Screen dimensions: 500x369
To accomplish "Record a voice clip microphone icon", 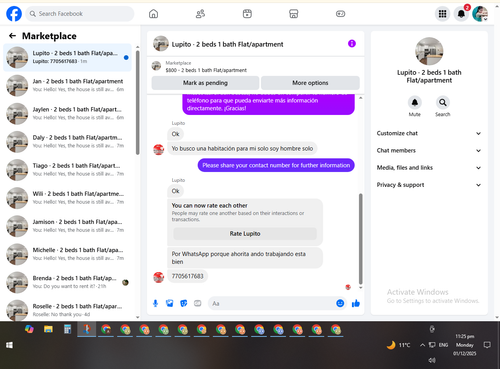I will (x=155, y=303).
